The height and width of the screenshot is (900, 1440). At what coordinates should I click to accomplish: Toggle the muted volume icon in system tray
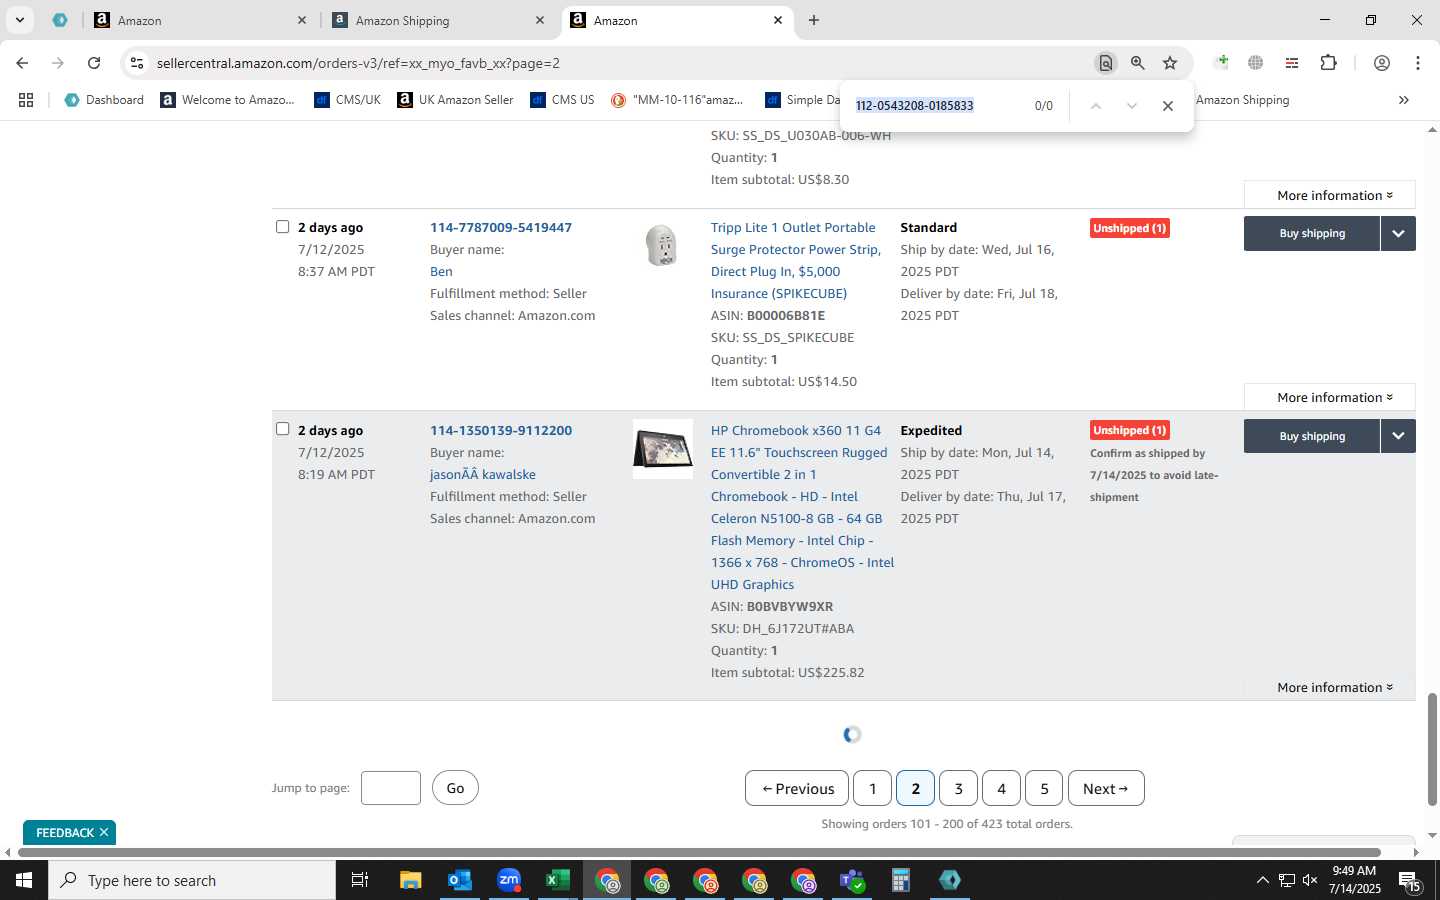click(1310, 880)
